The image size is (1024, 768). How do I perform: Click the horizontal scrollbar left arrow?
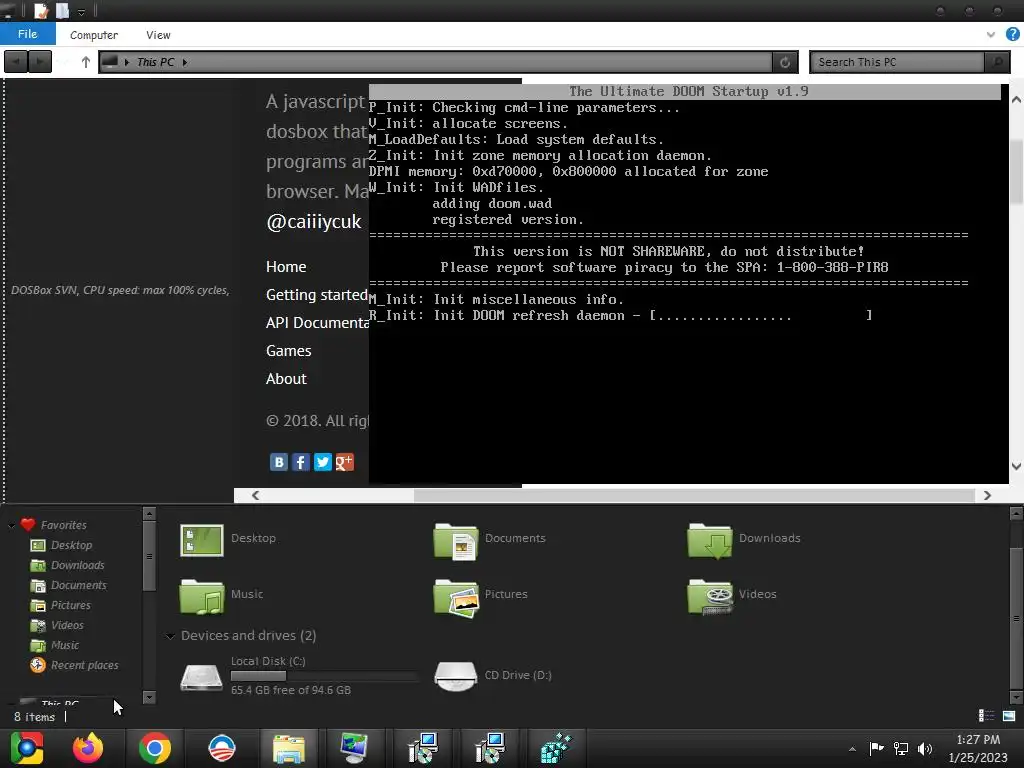click(x=255, y=496)
